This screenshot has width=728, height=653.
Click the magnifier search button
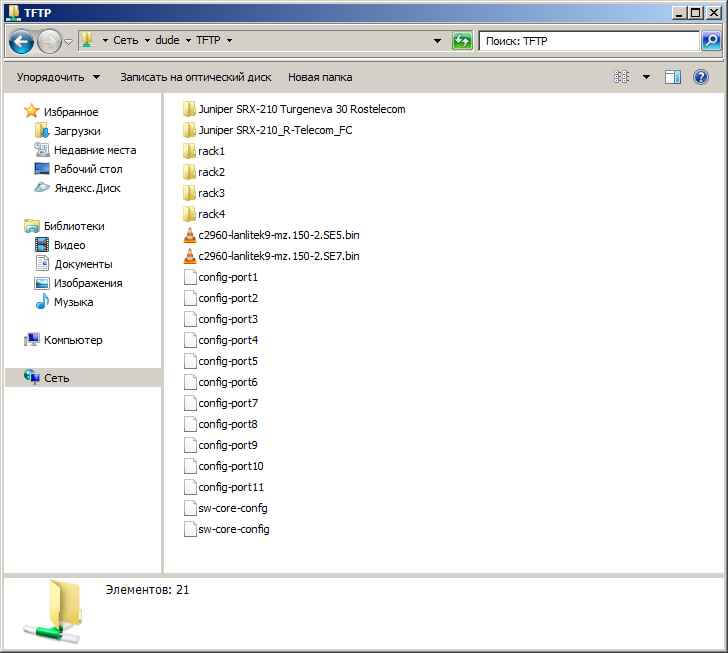point(711,41)
